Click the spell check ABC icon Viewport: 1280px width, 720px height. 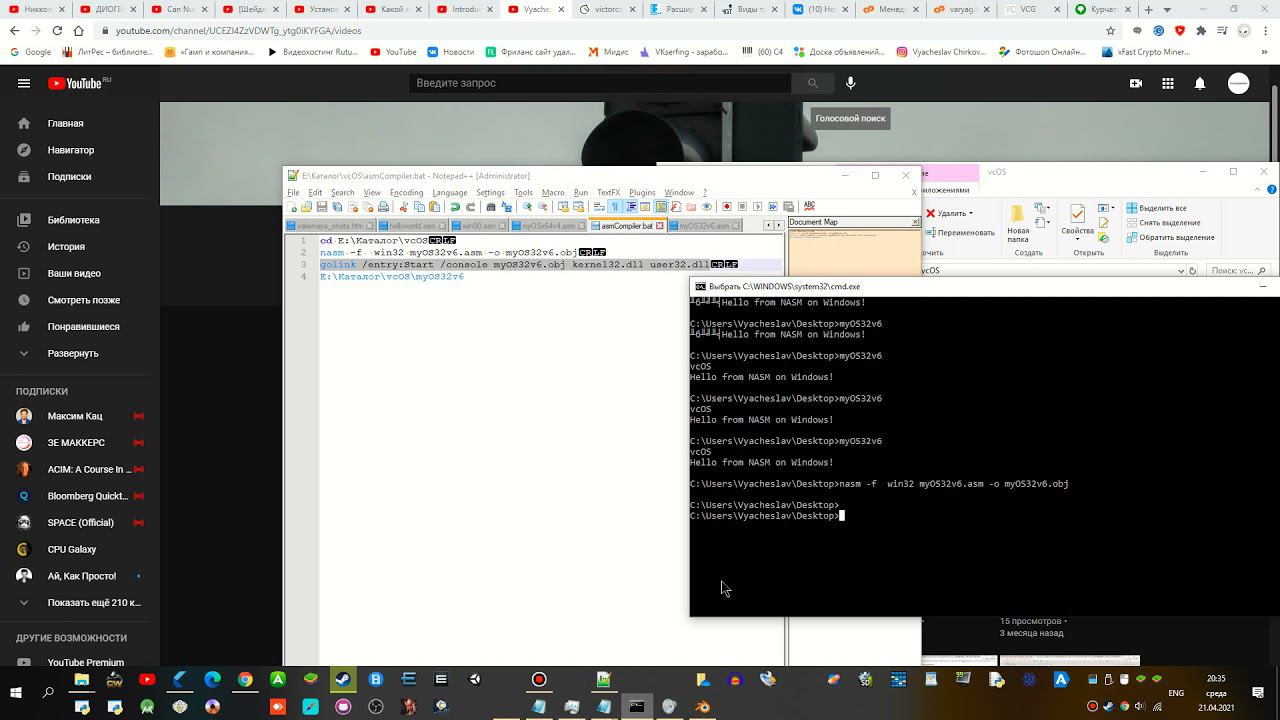click(x=809, y=206)
